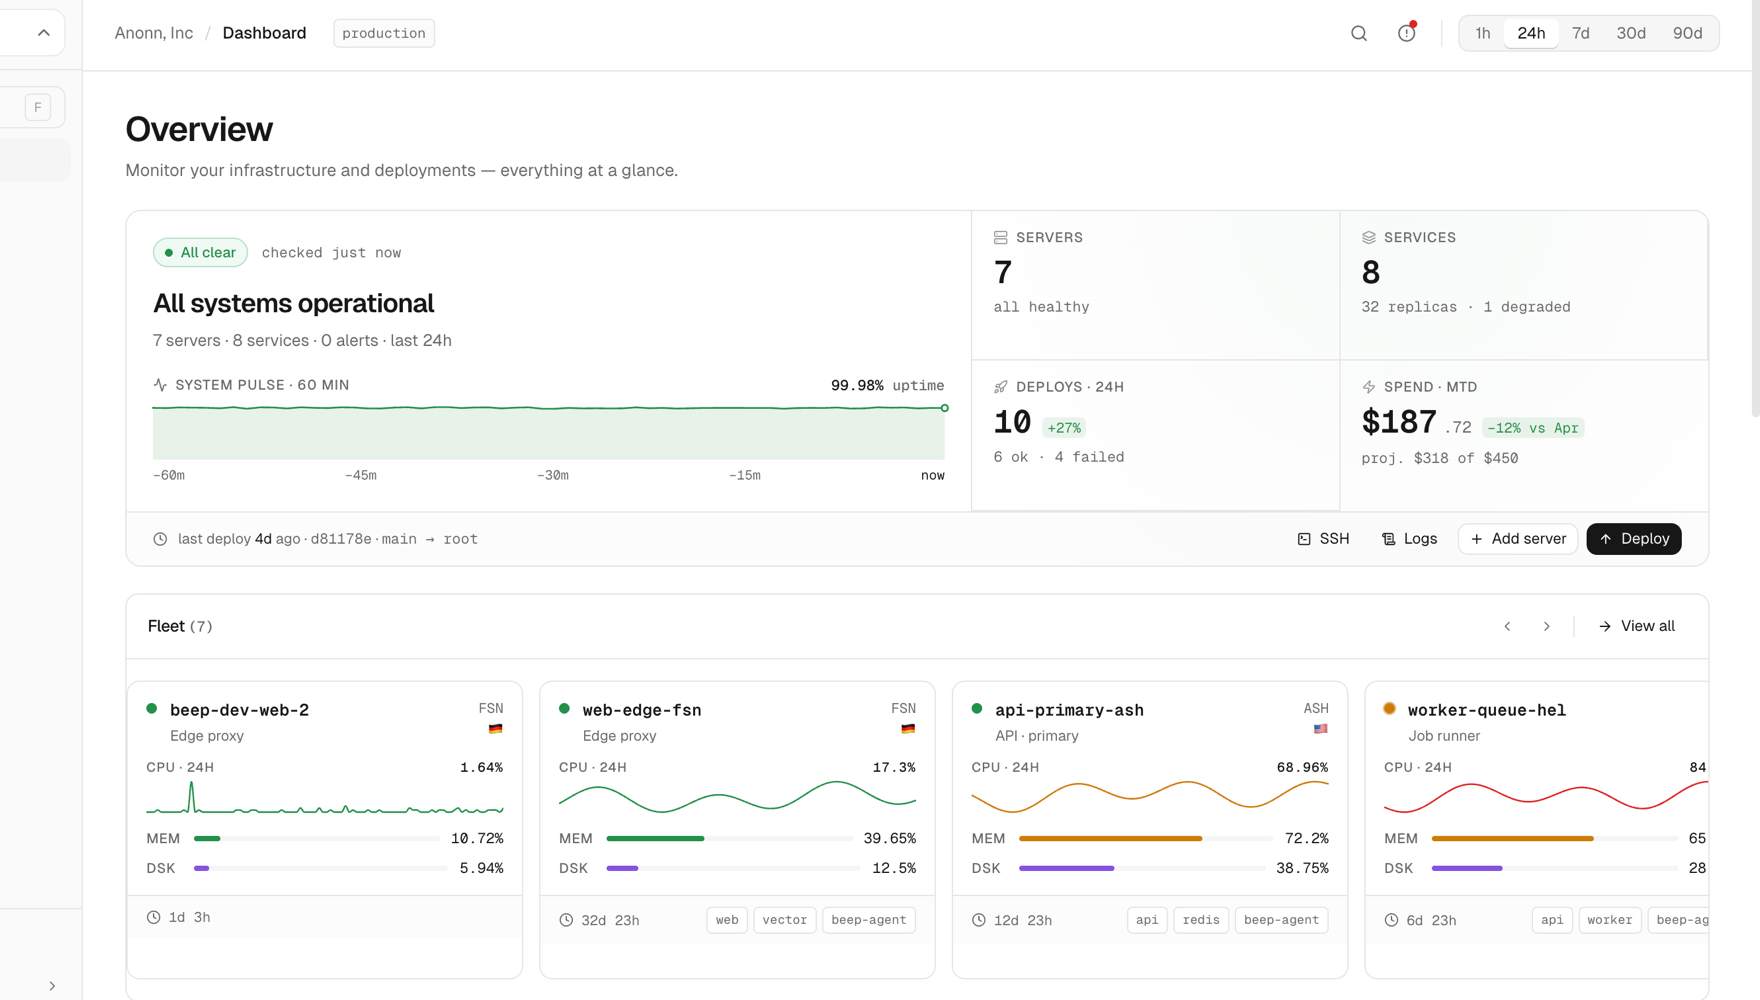The width and height of the screenshot is (1760, 1000).
Task: Click the redis tag on api-primary-ash
Action: 1201,921
